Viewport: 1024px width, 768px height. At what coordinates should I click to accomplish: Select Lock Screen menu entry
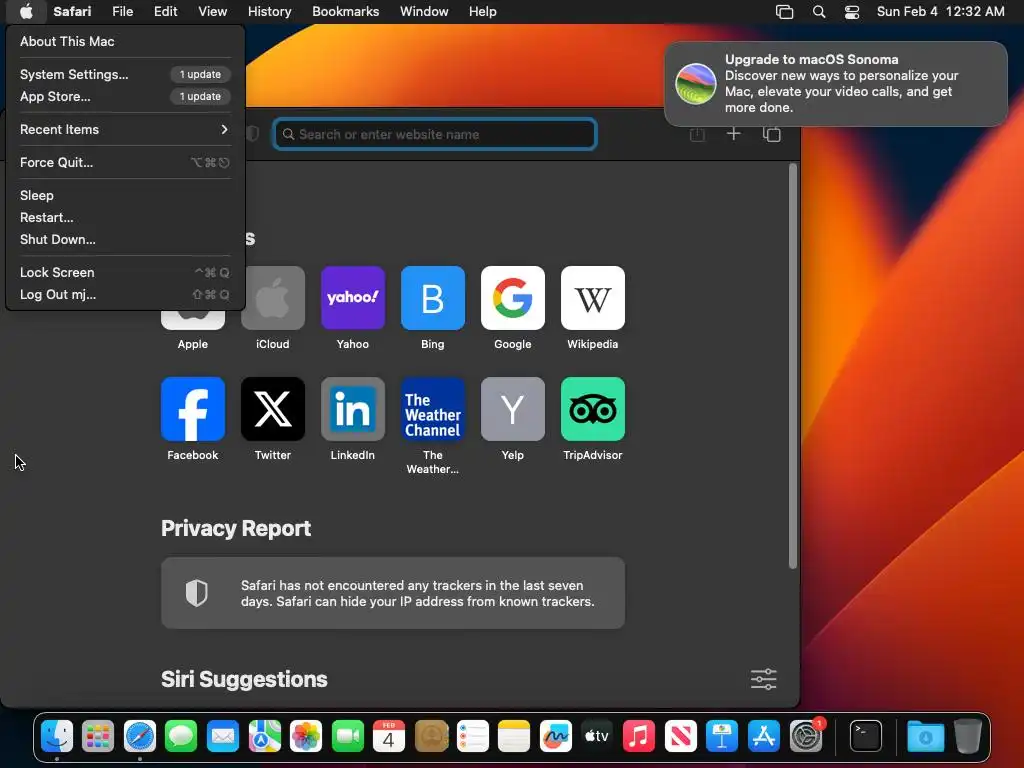(x=125, y=272)
